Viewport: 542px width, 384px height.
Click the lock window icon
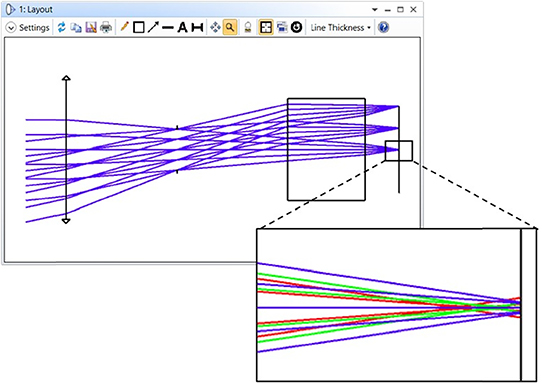pos(248,27)
